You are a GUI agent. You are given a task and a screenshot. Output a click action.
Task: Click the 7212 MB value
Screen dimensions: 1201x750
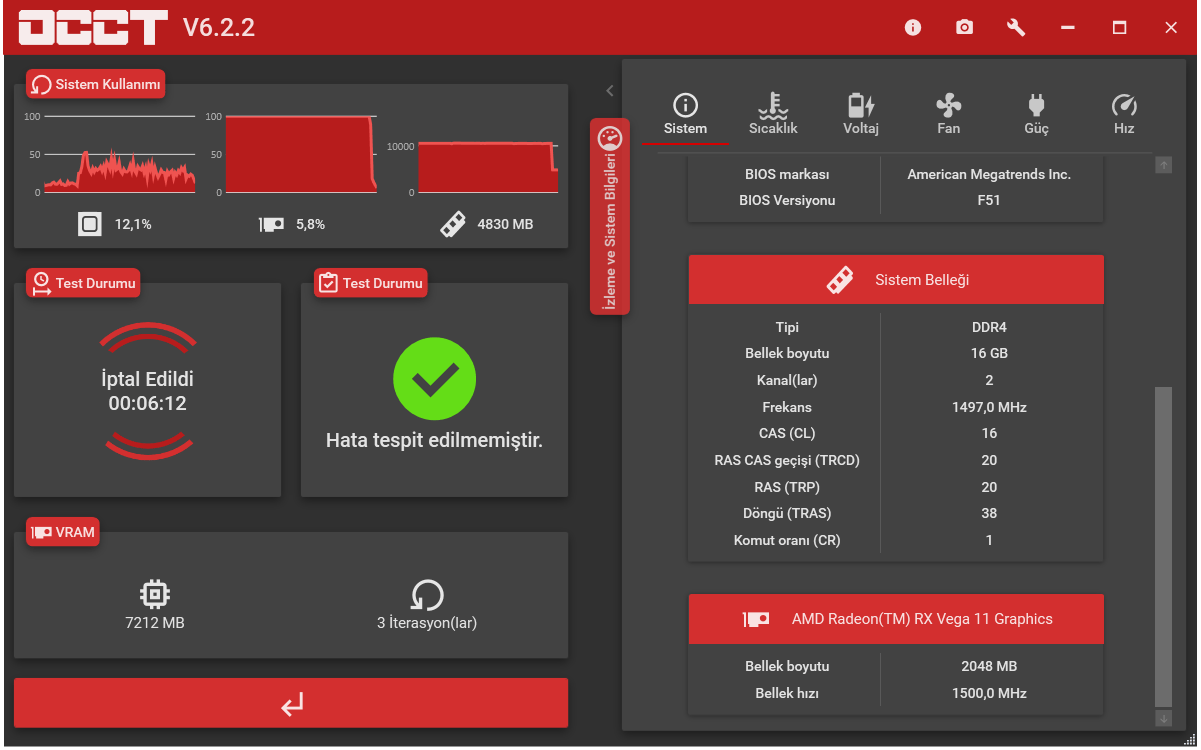[154, 623]
